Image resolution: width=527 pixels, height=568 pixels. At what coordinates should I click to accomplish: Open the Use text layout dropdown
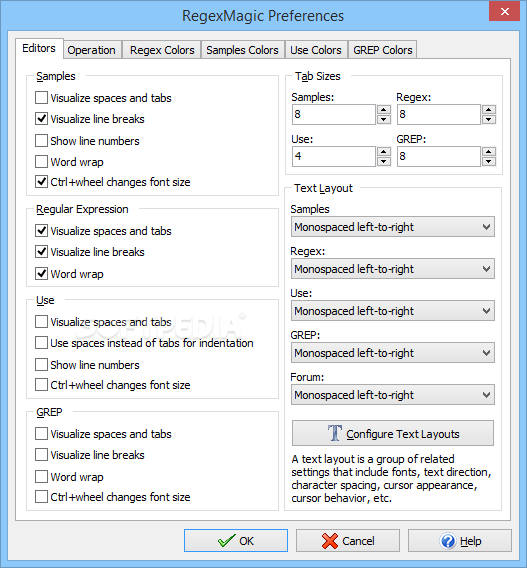(x=393, y=311)
